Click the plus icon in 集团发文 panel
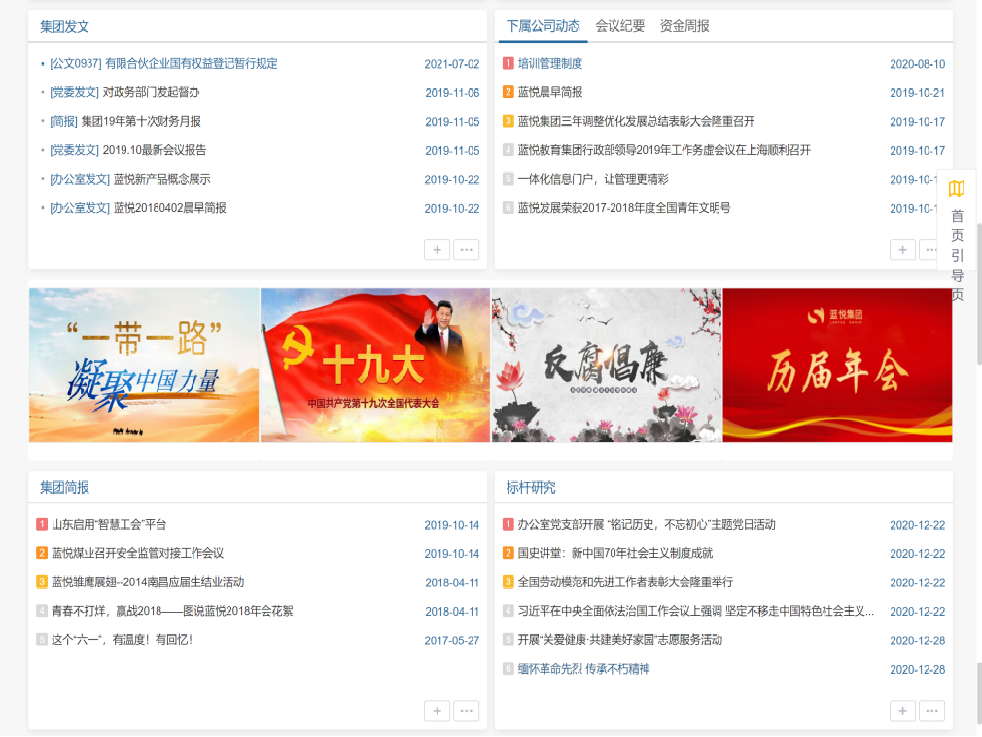This screenshot has width=982, height=737. [436, 250]
